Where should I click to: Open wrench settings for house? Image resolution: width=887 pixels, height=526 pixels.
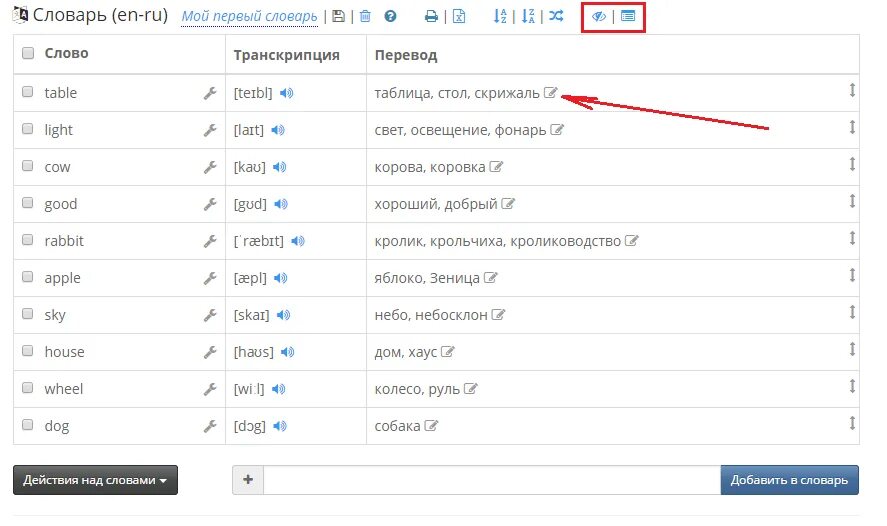pos(210,352)
